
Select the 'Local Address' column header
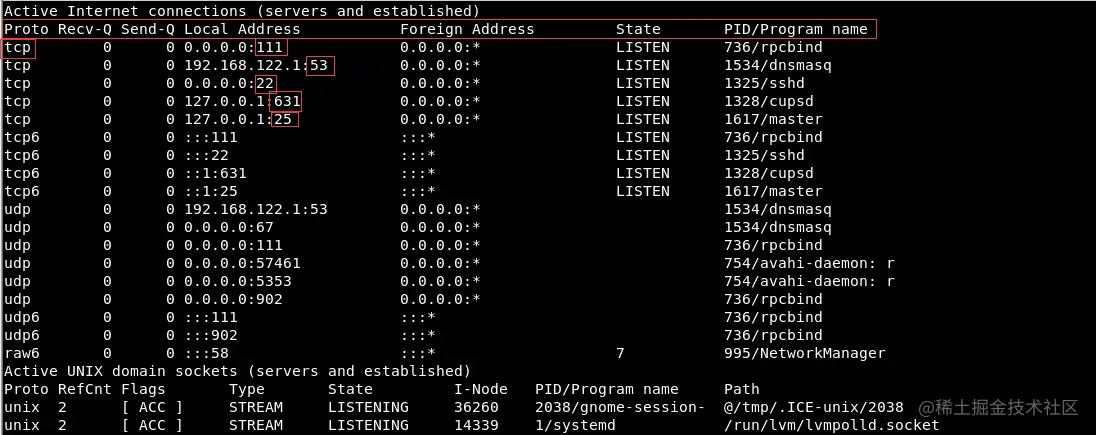tap(242, 29)
